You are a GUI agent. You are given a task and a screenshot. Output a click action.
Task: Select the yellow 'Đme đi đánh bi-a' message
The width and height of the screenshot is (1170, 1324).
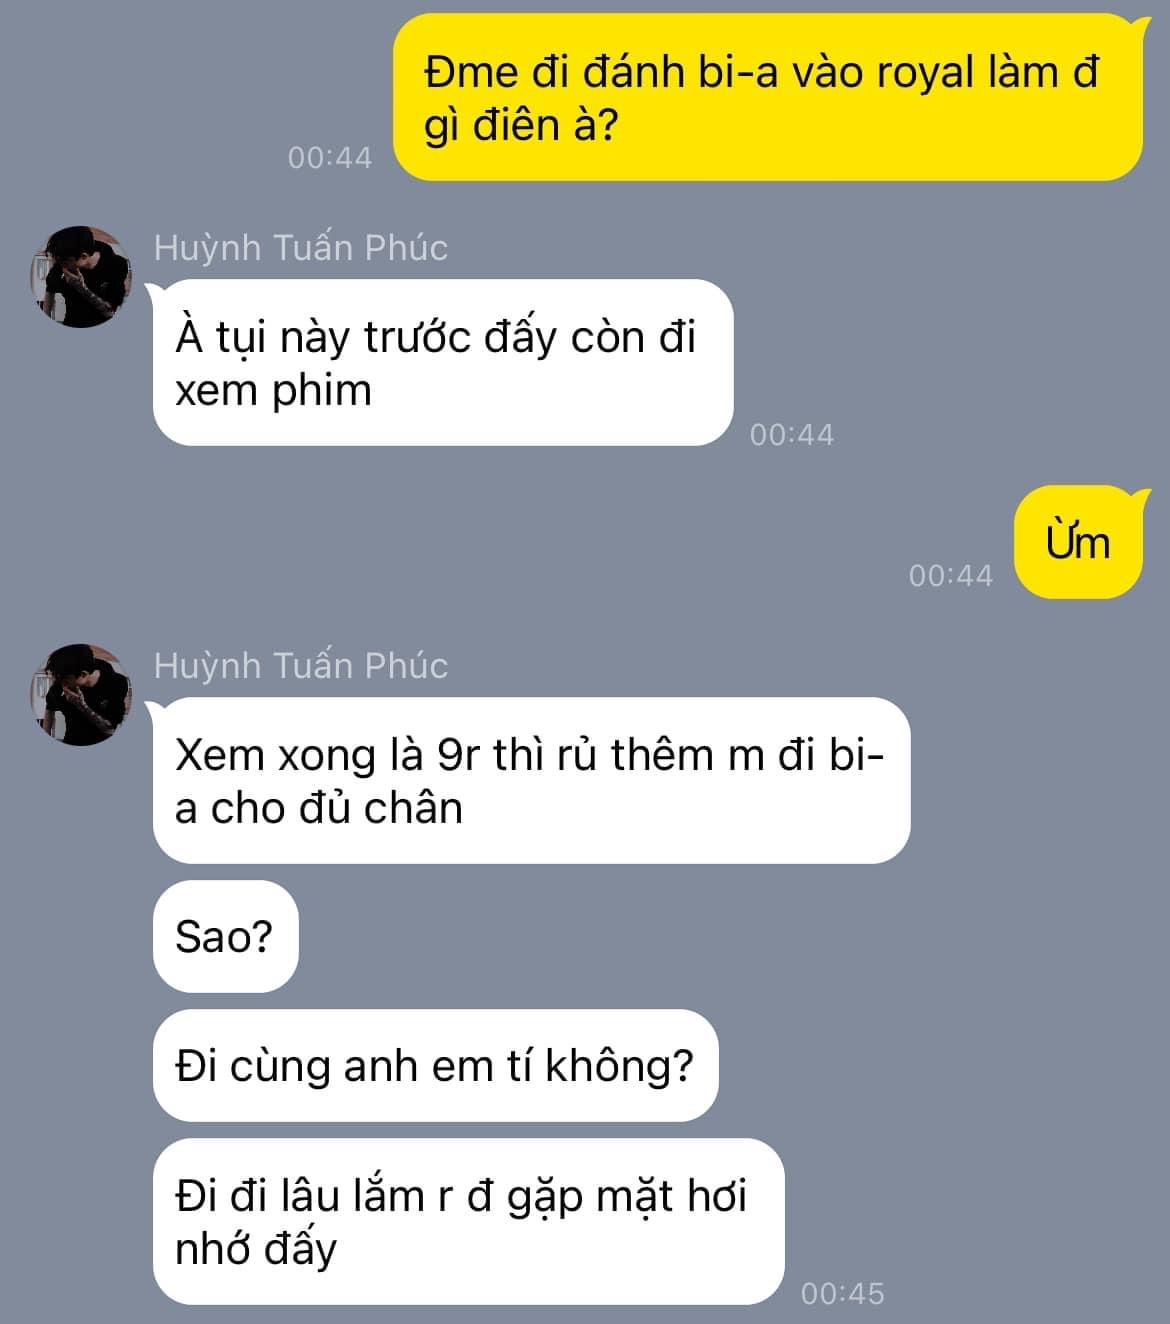[768, 97]
